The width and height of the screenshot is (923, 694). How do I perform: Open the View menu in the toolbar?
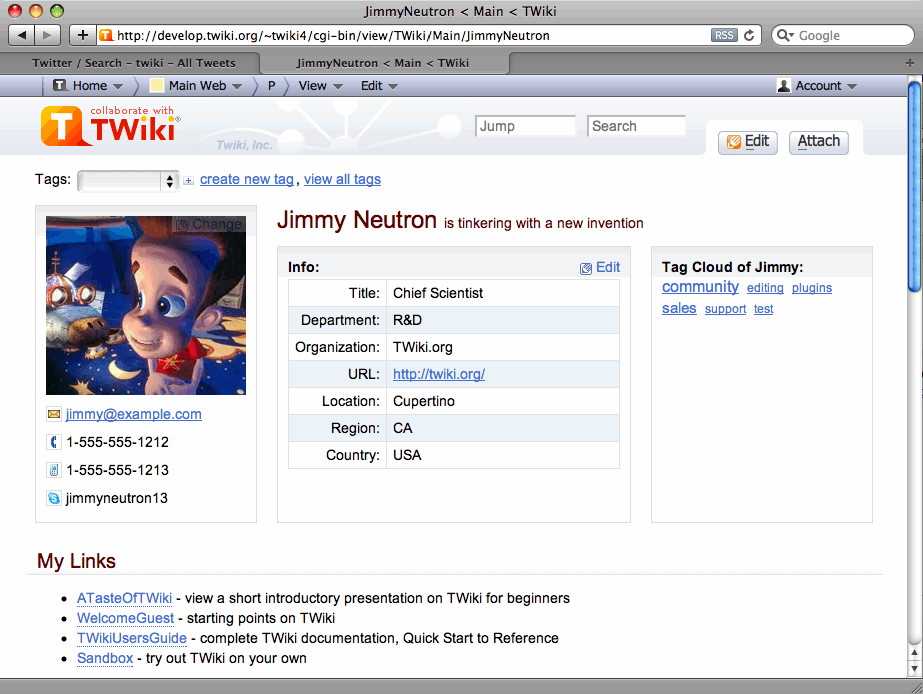click(320, 86)
